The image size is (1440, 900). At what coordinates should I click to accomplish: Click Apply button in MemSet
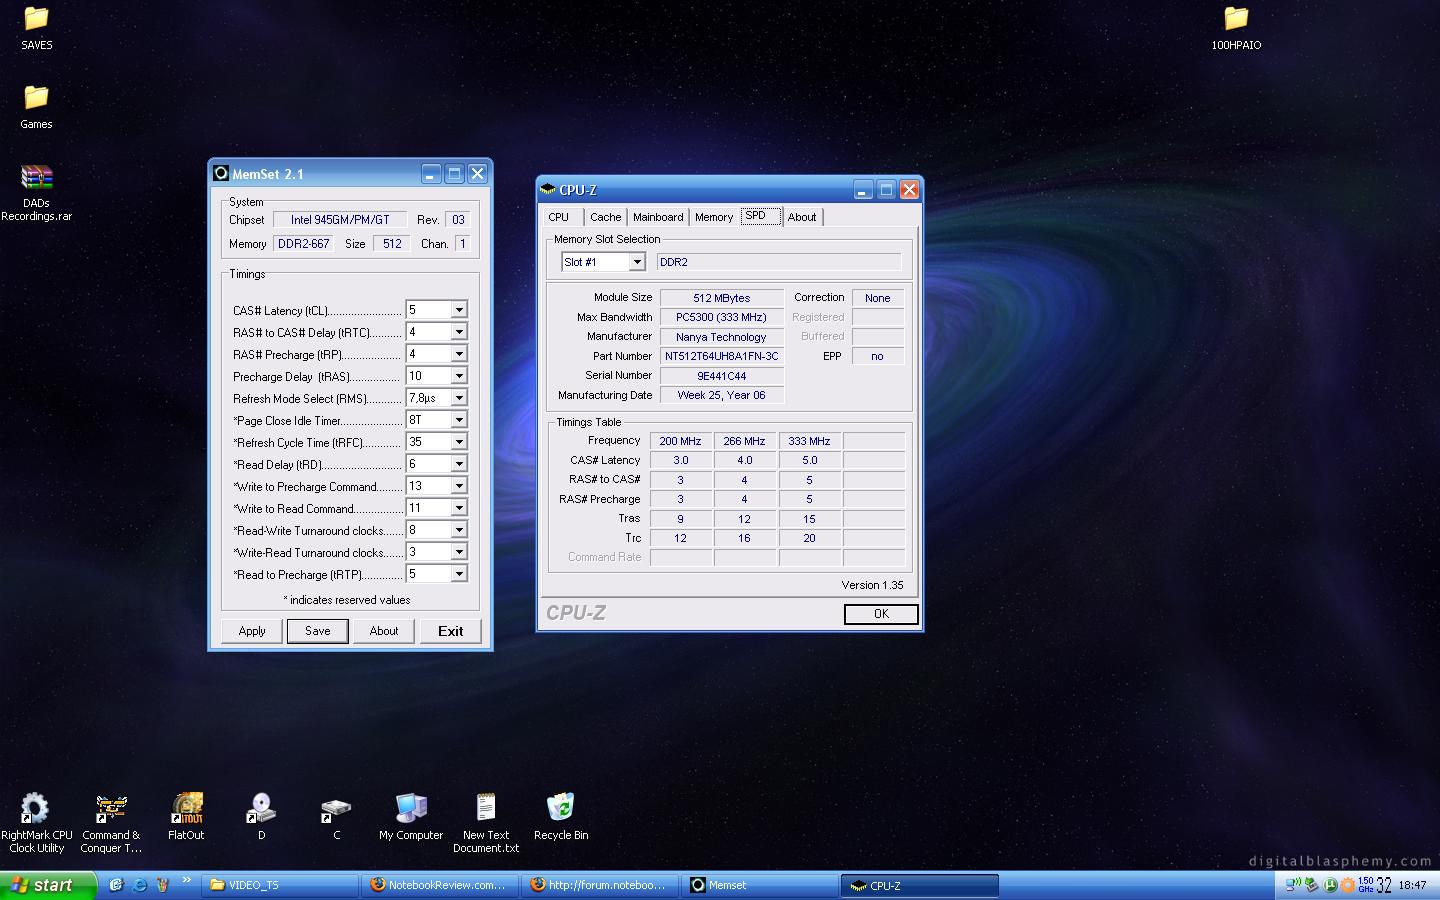252,631
